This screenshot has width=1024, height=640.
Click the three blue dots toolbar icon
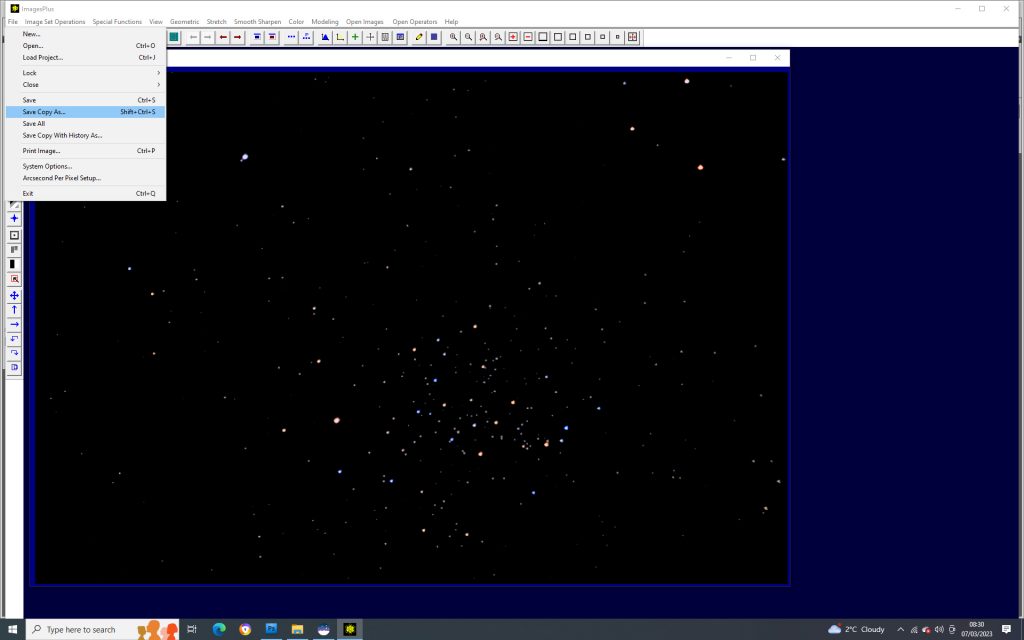291,37
